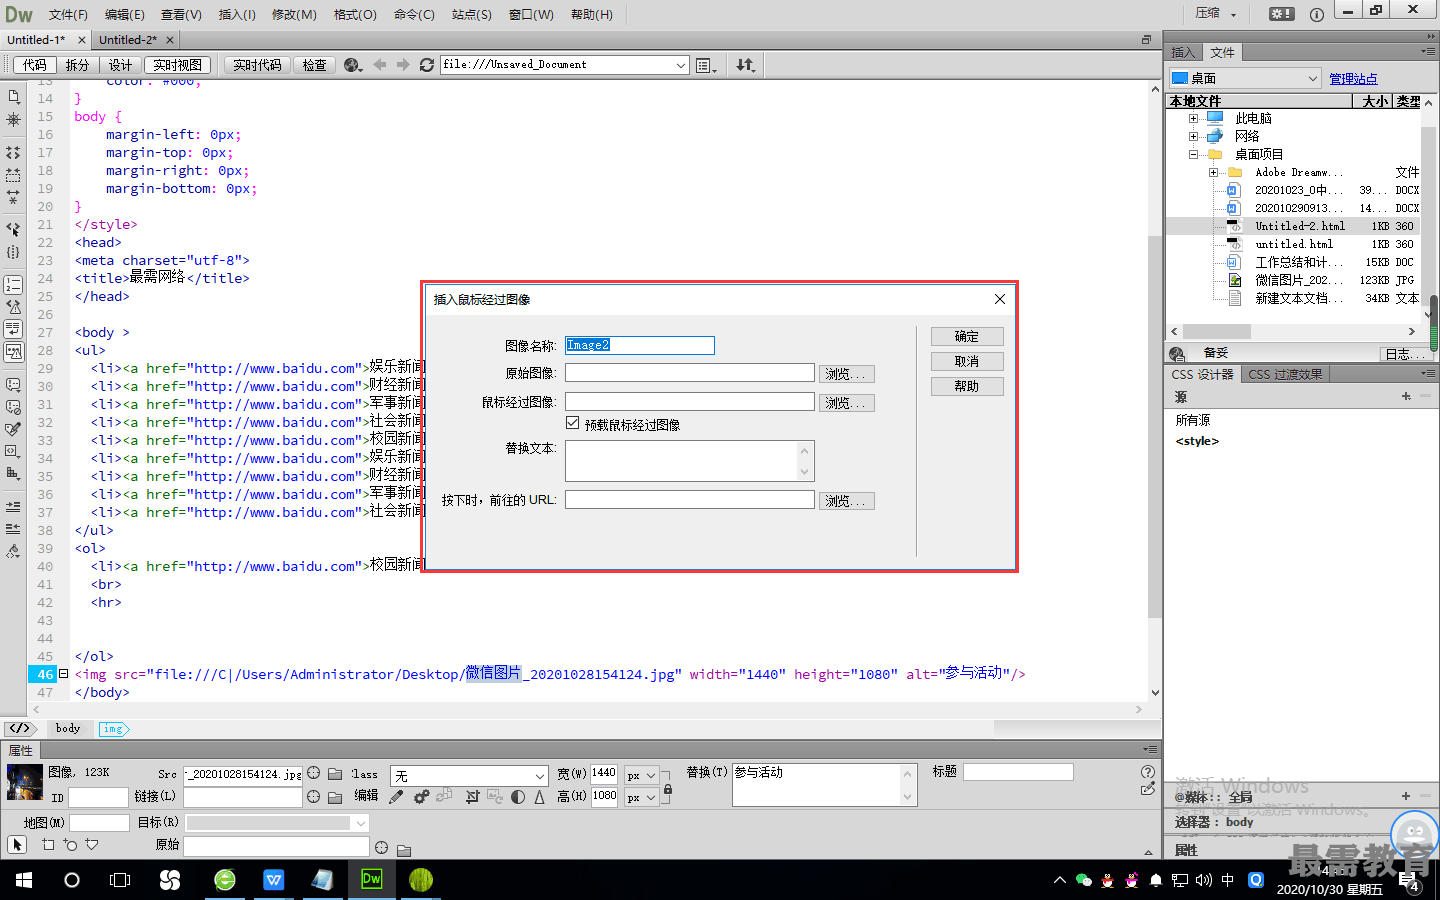1440x900 pixels.
Task: Switch to CSS Transitions tab
Action: click(x=1285, y=374)
